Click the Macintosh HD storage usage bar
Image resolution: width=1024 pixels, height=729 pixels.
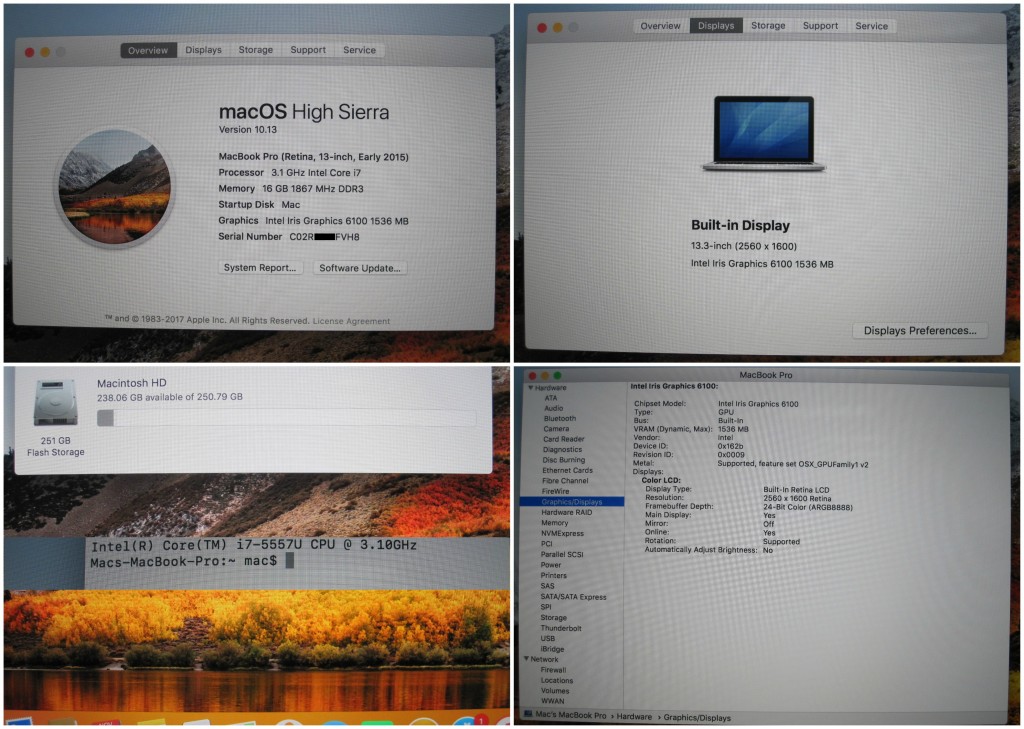pyautogui.click(x=286, y=418)
